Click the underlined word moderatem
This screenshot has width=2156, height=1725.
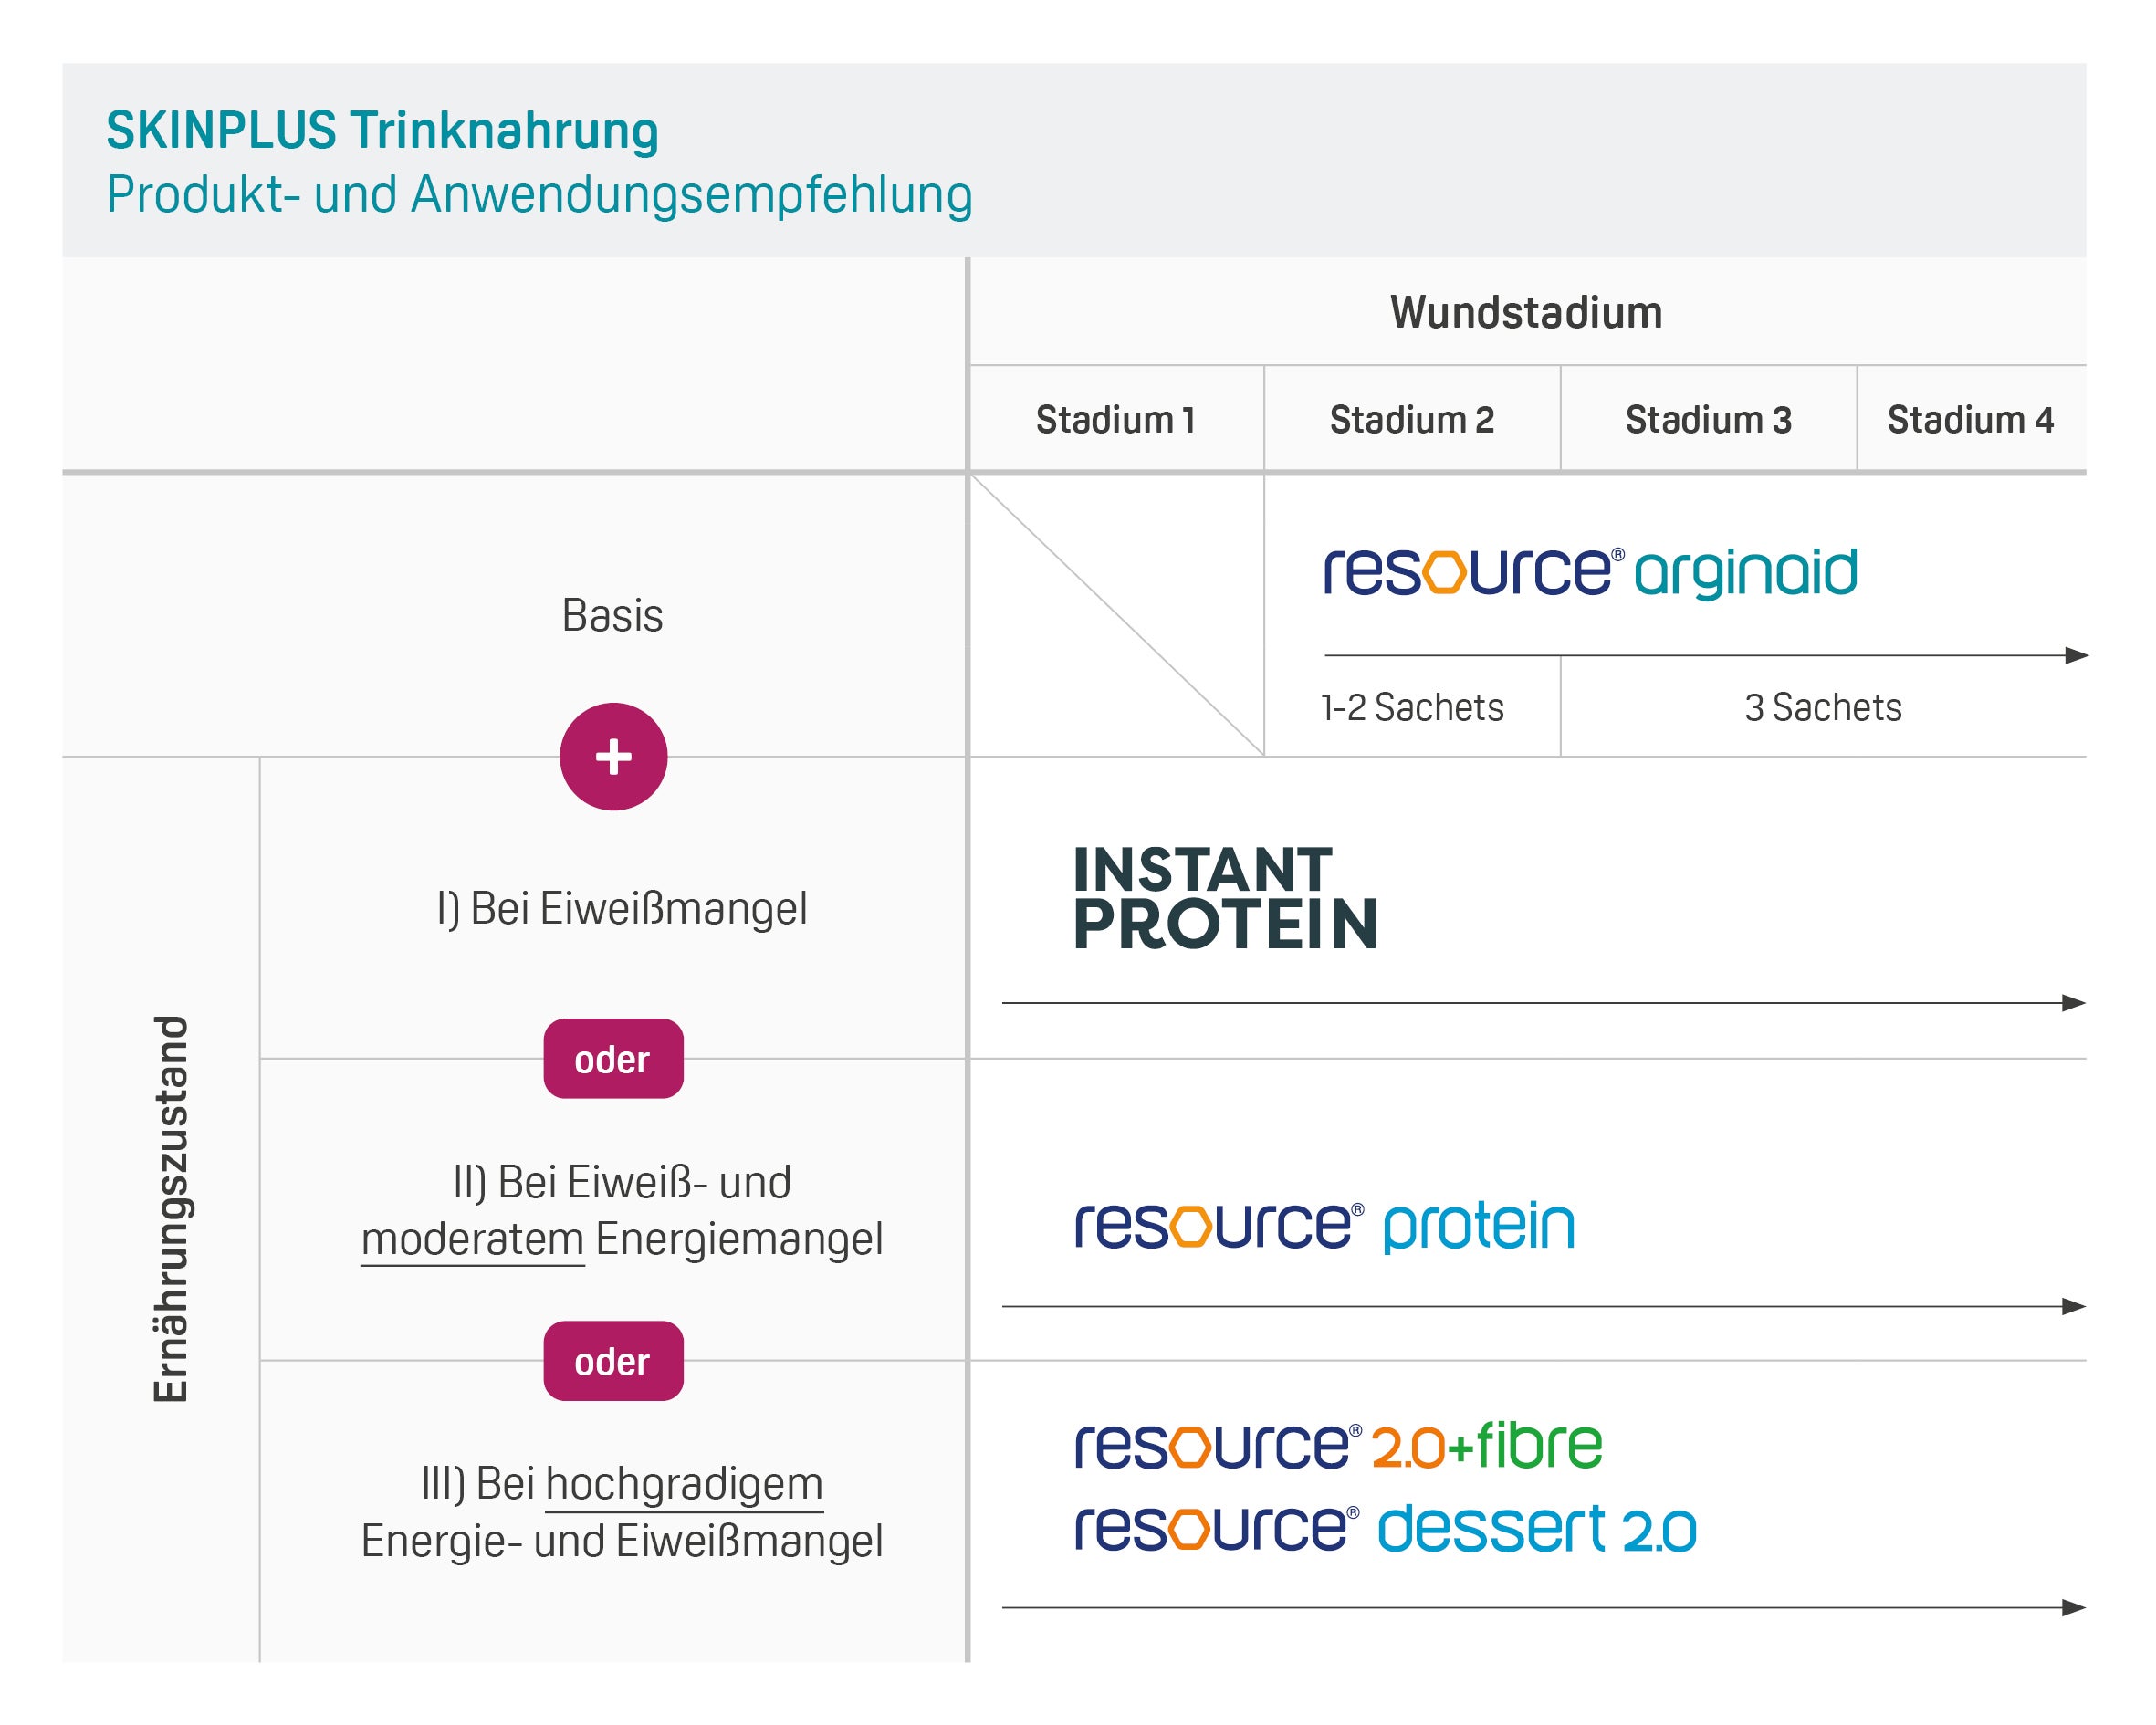coord(472,1239)
